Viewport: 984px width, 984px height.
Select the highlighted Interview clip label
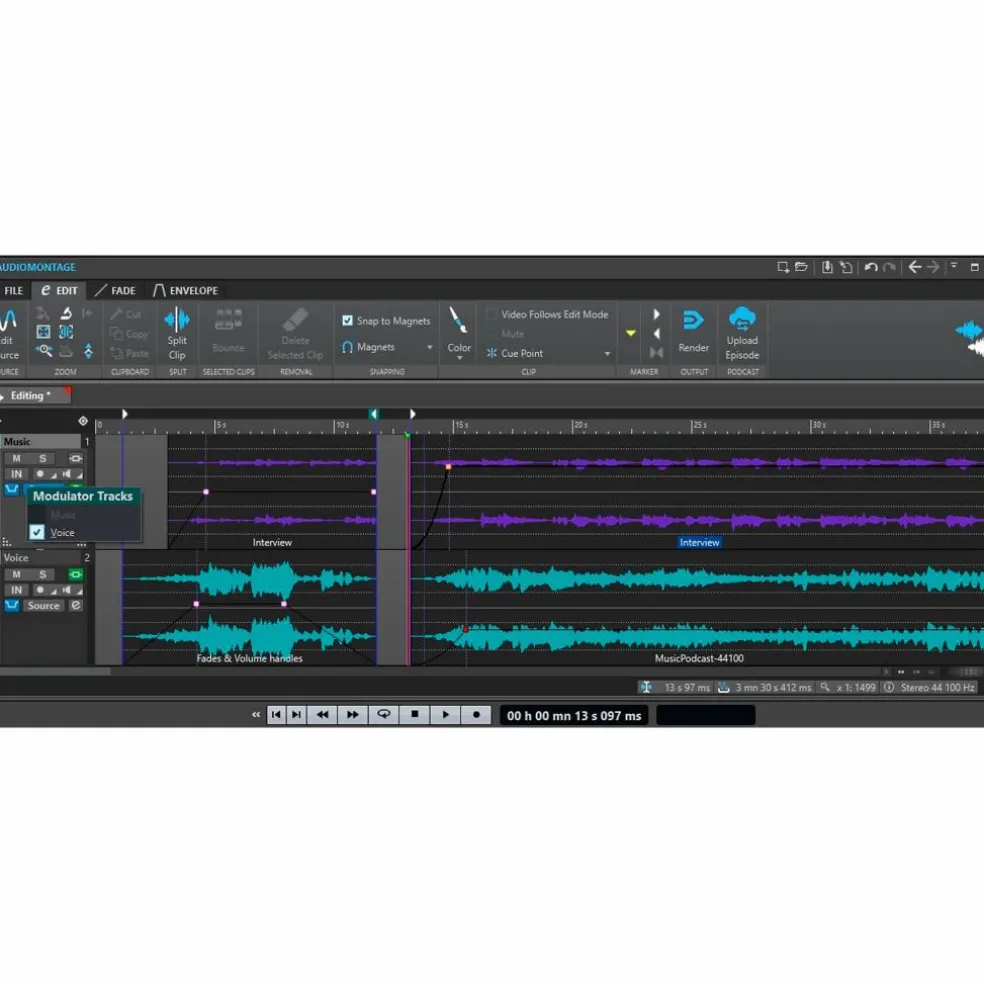click(x=699, y=543)
